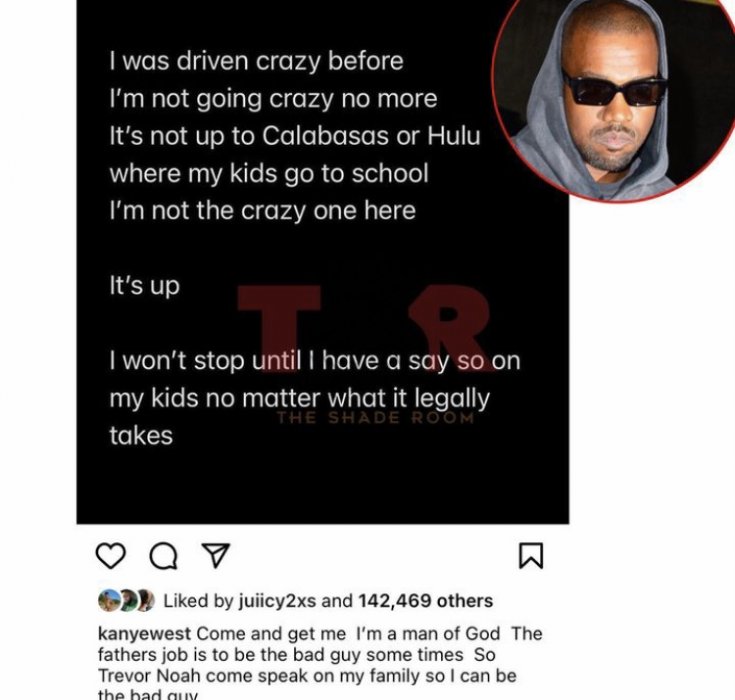This screenshot has height=700, width=735.
Task: Tap the circular profile photo overlay
Action: (x=613, y=98)
